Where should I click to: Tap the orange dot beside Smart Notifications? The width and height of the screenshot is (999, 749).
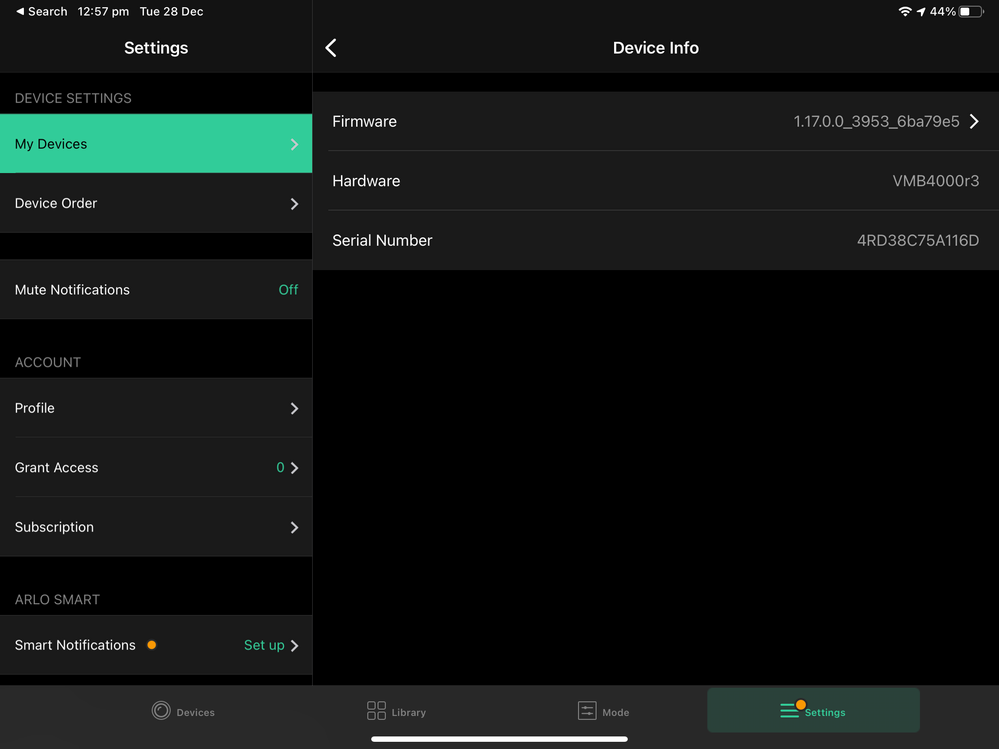(x=152, y=645)
